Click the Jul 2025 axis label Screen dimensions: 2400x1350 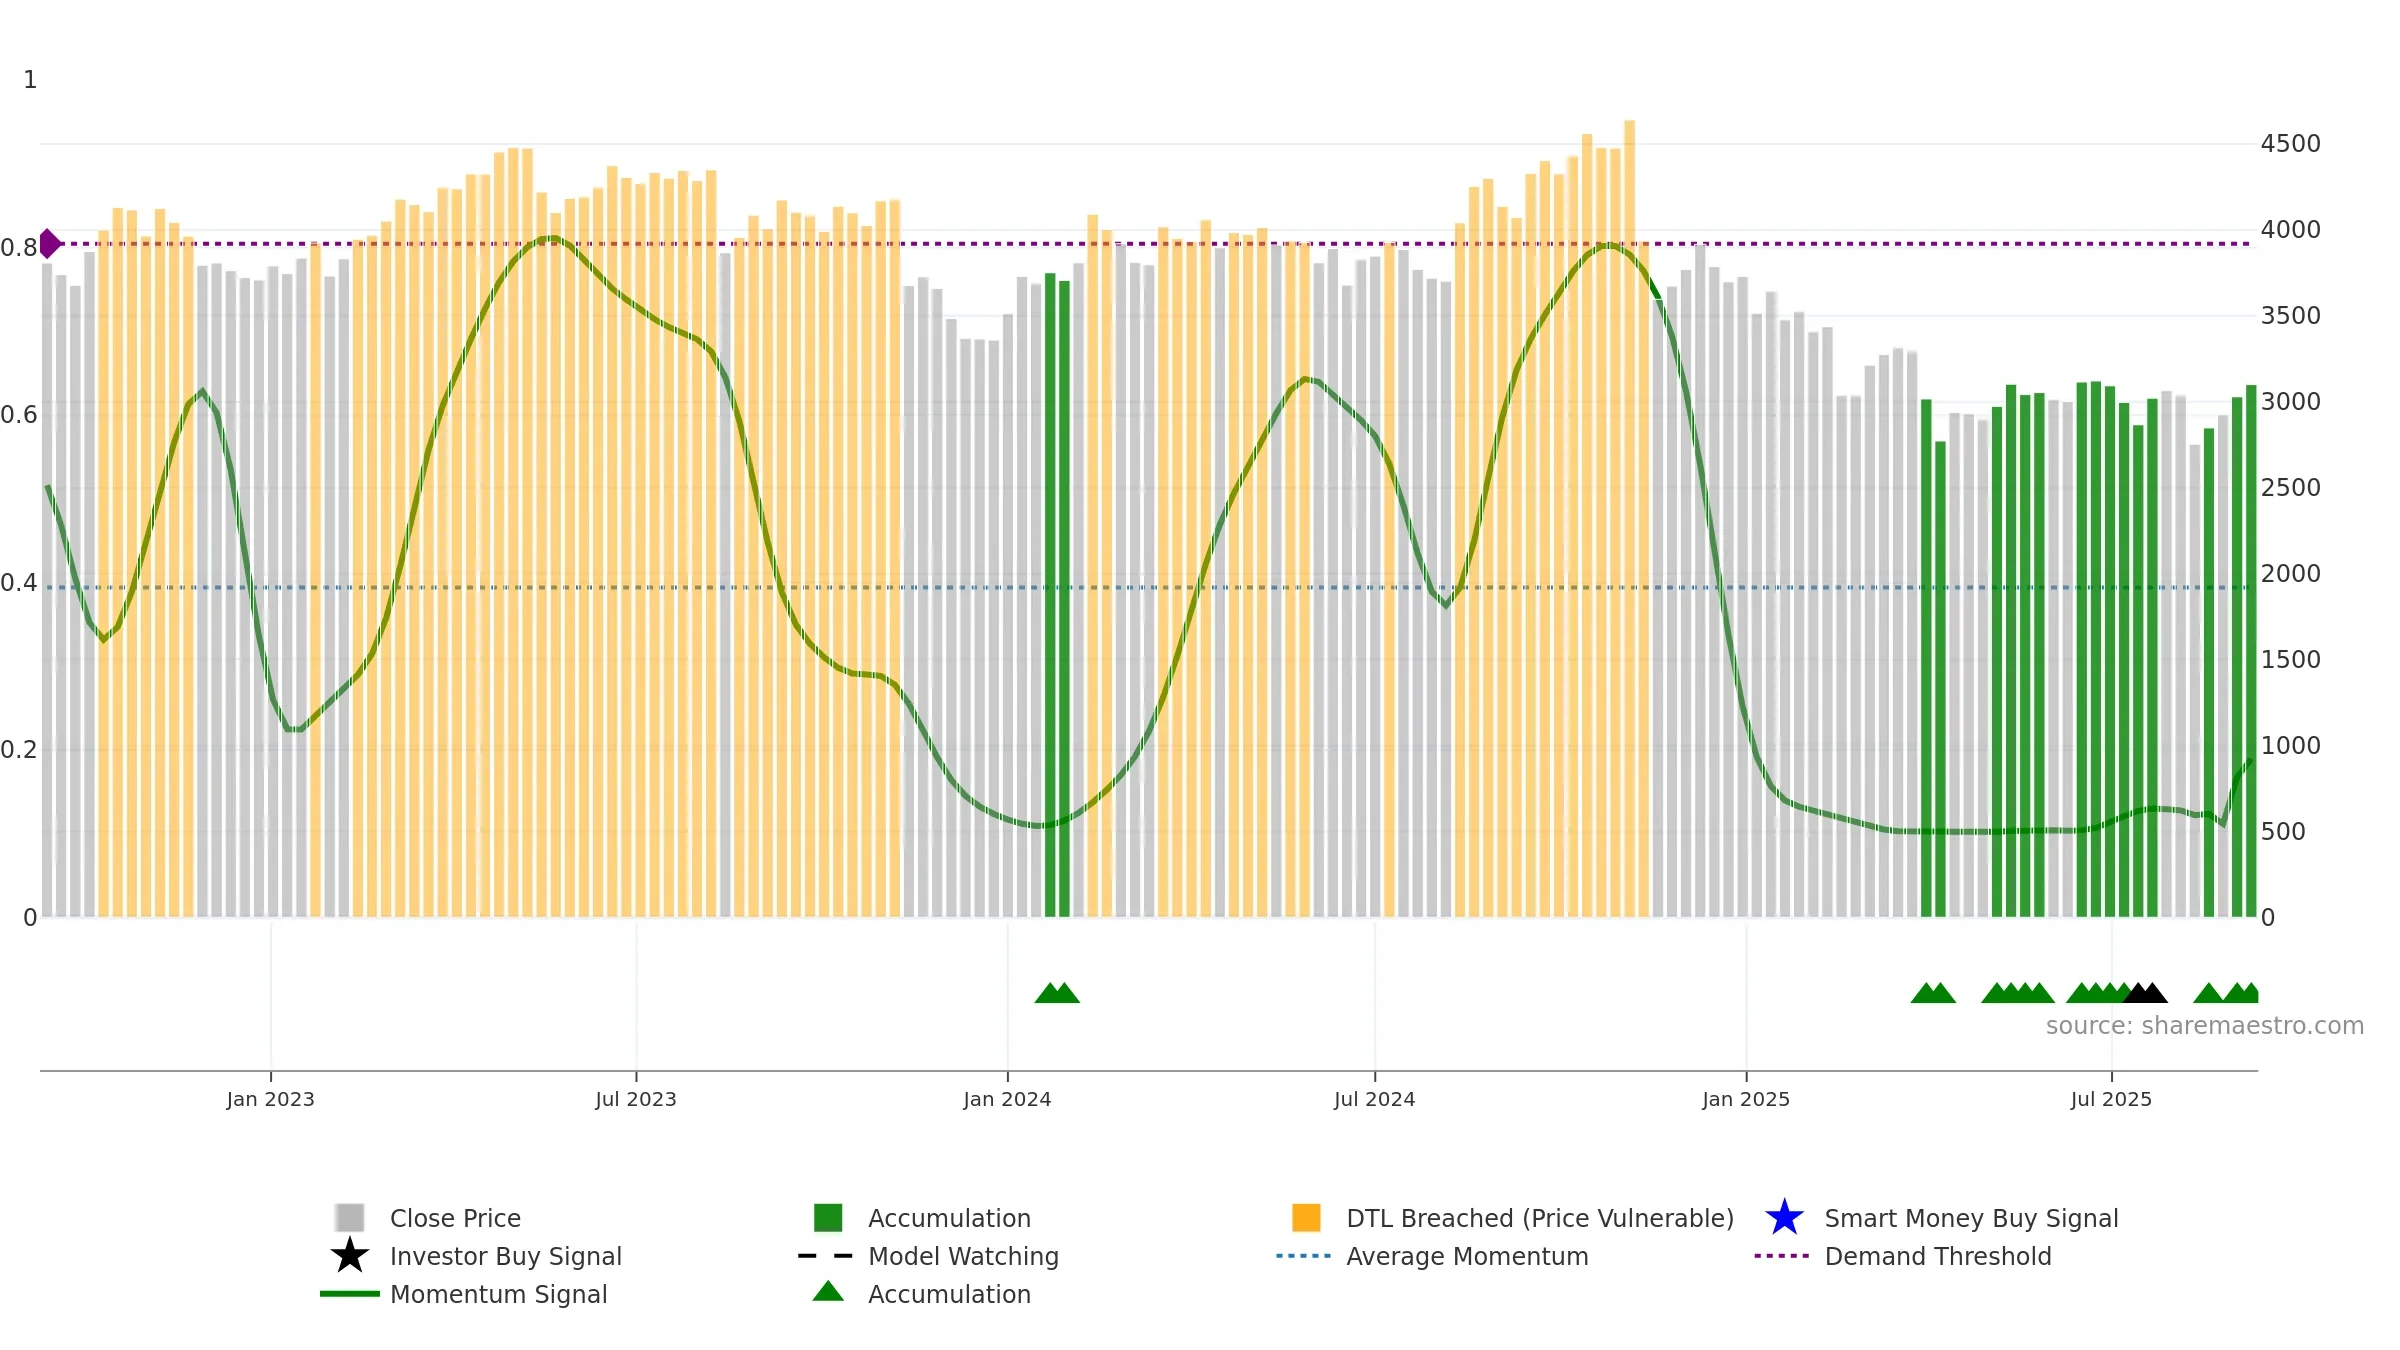click(x=2111, y=1099)
